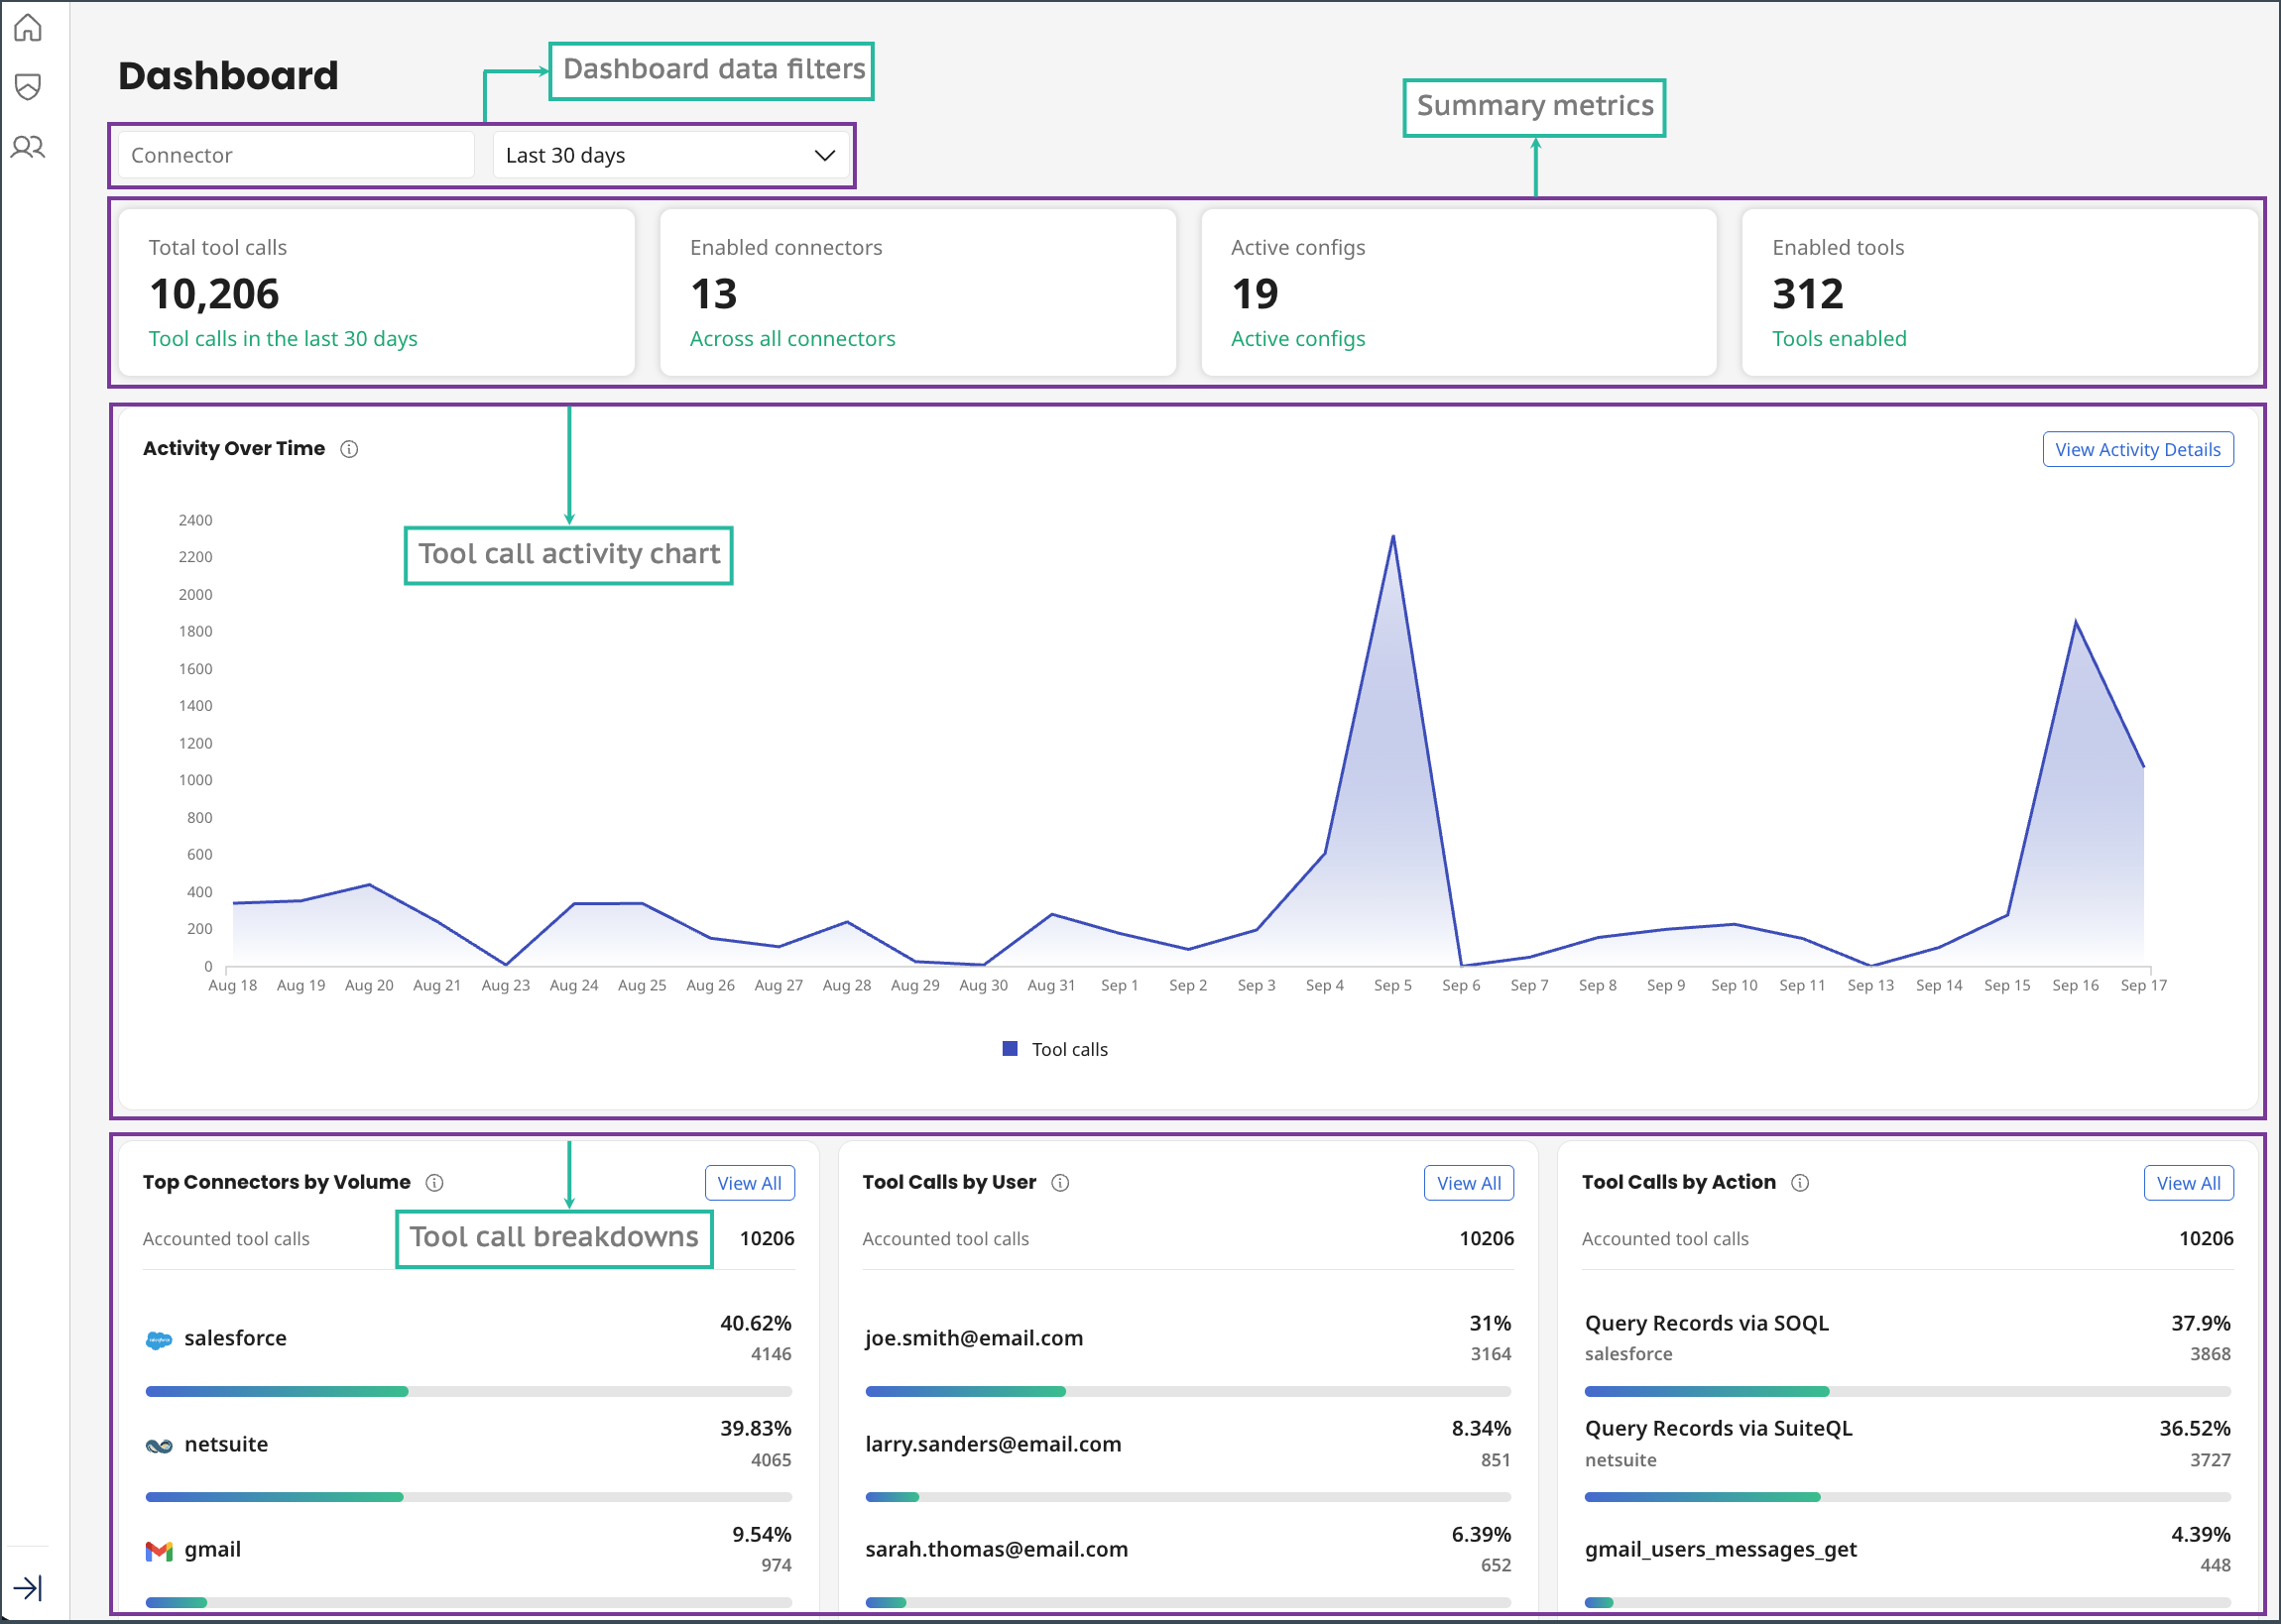This screenshot has height=1624, width=2281.
Task: Click 'Tool calls in the last 30 days' text
Action: tap(283, 339)
